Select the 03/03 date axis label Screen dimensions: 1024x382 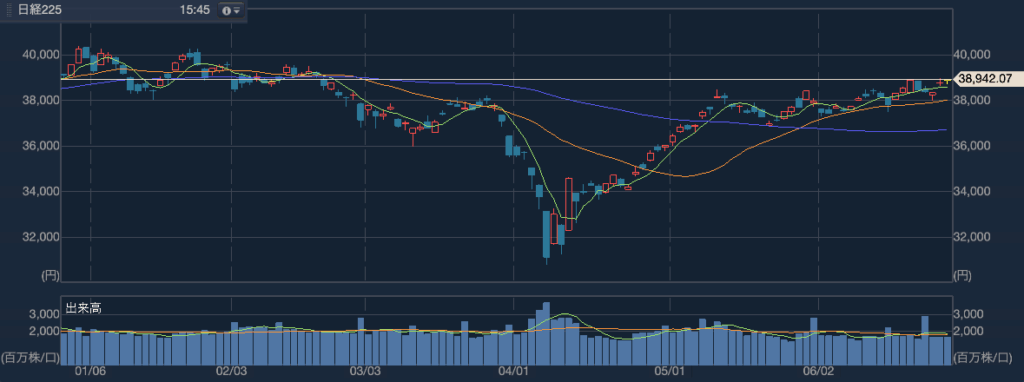[x=365, y=371]
